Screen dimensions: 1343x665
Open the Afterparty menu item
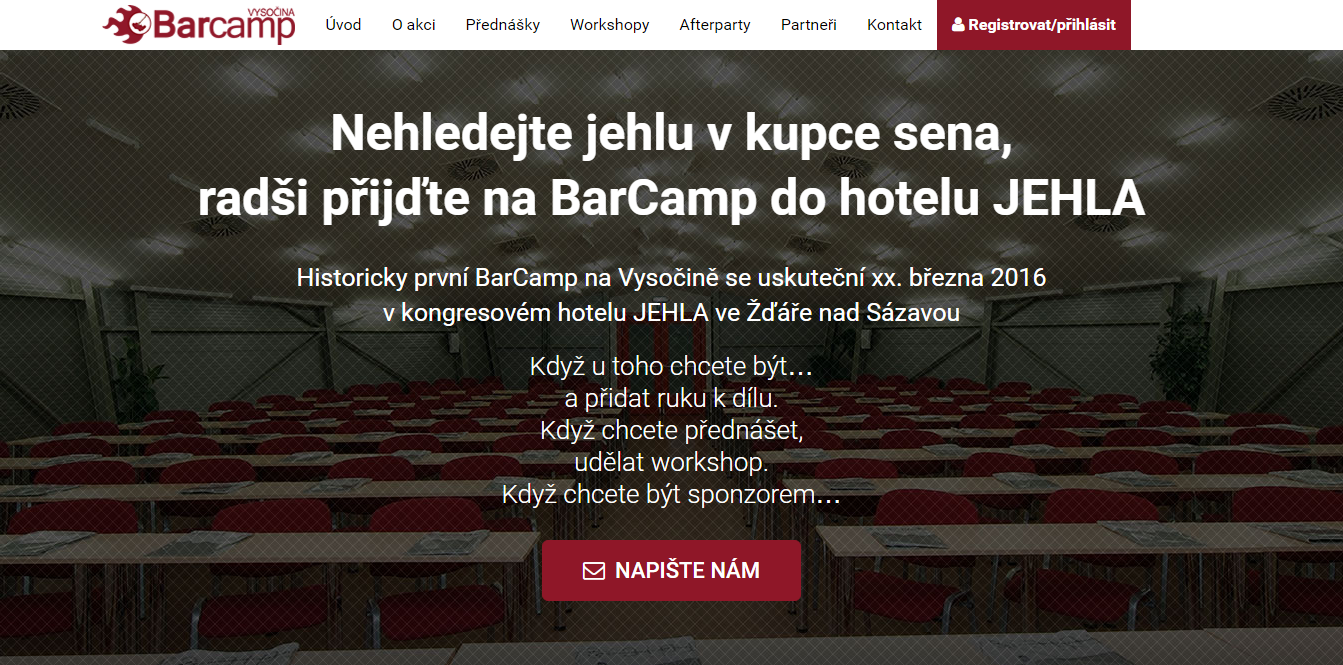tap(715, 25)
